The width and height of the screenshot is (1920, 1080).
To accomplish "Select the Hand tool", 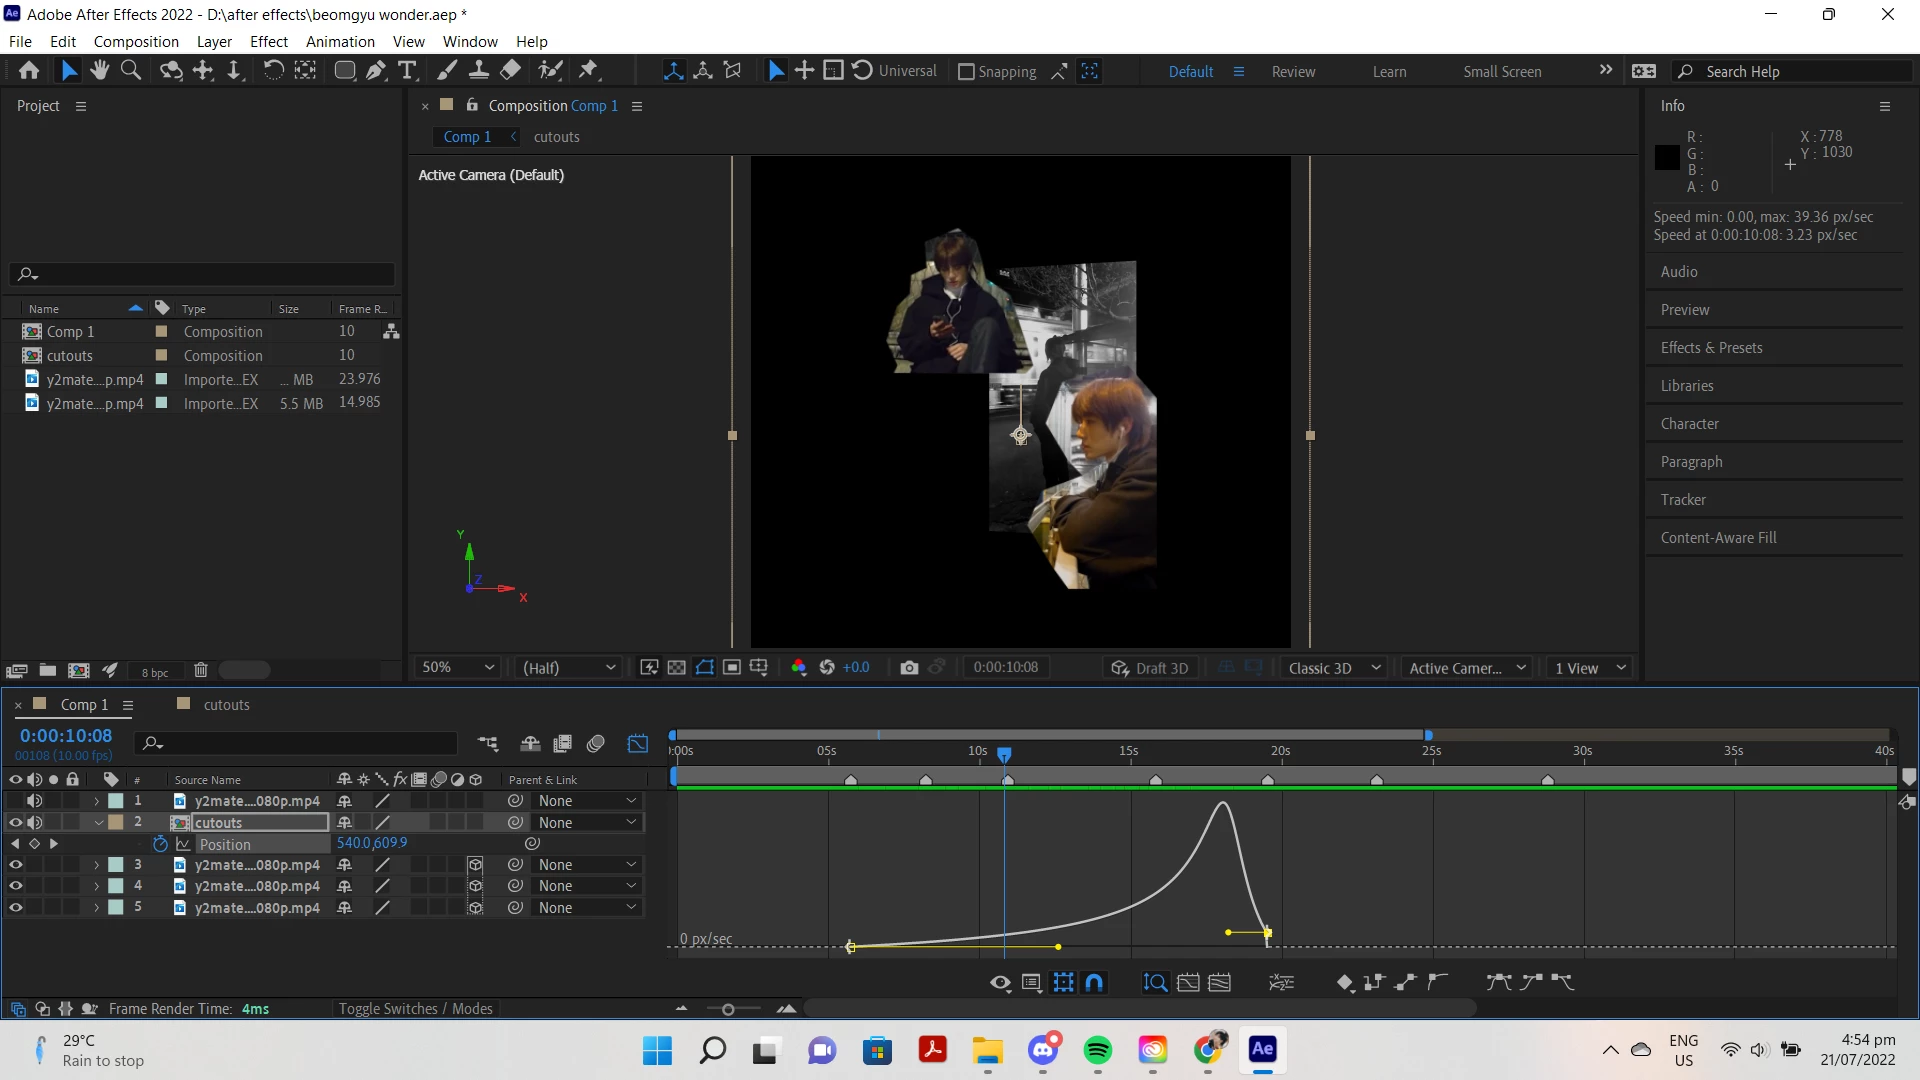I will (x=99, y=71).
